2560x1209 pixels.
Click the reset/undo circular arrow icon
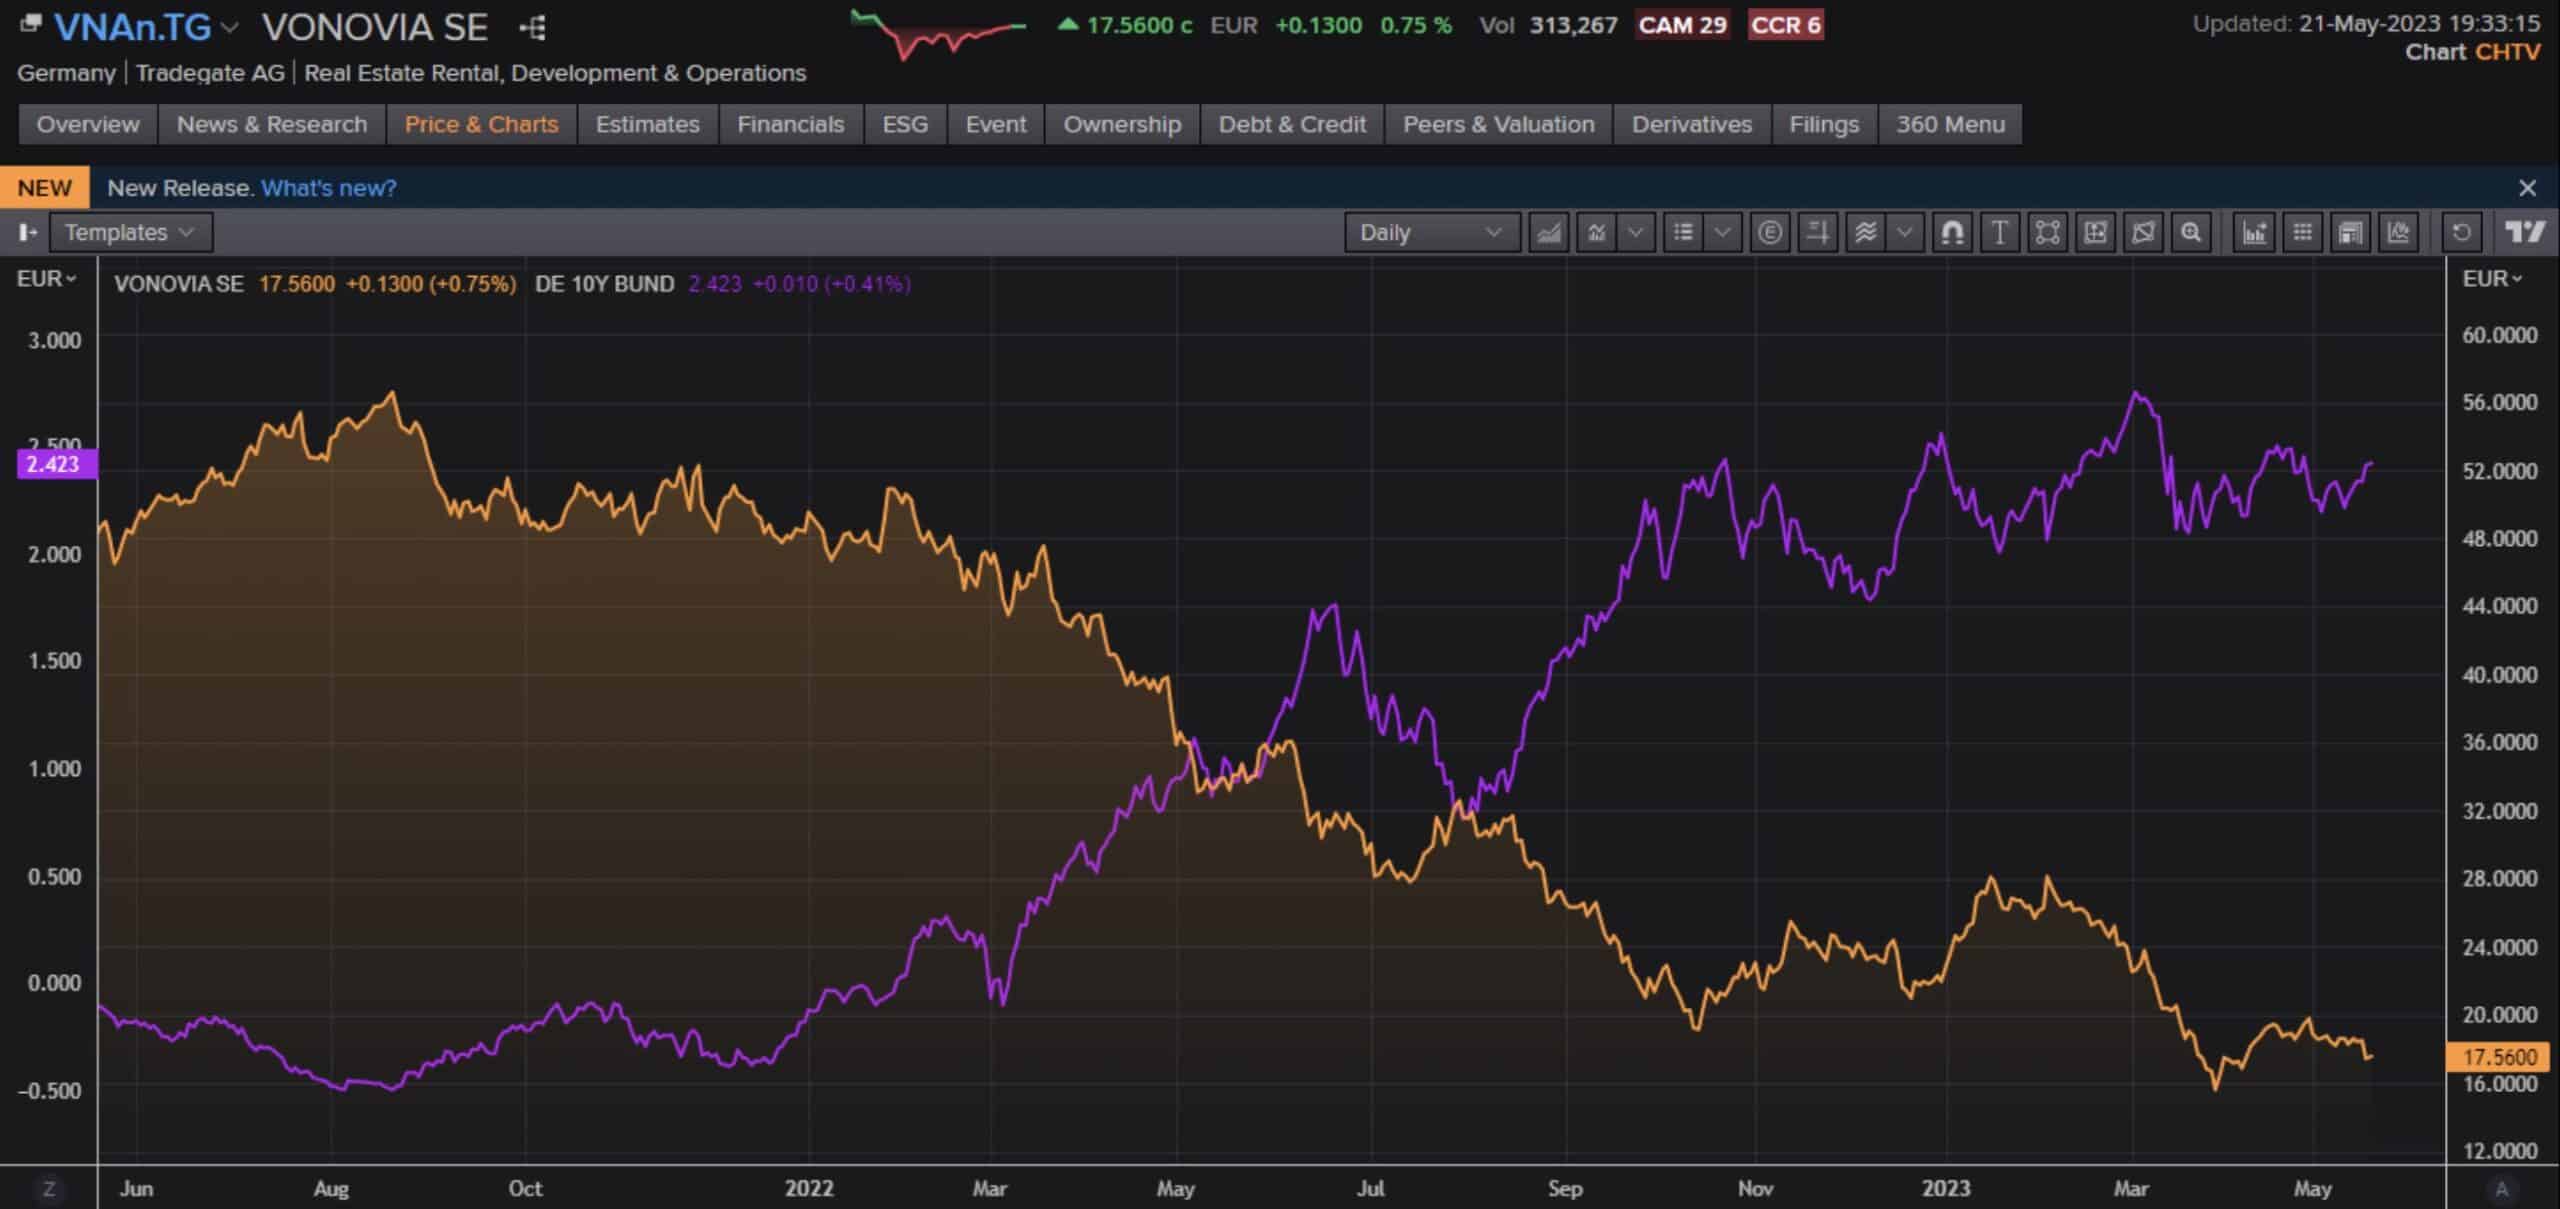coord(2462,232)
